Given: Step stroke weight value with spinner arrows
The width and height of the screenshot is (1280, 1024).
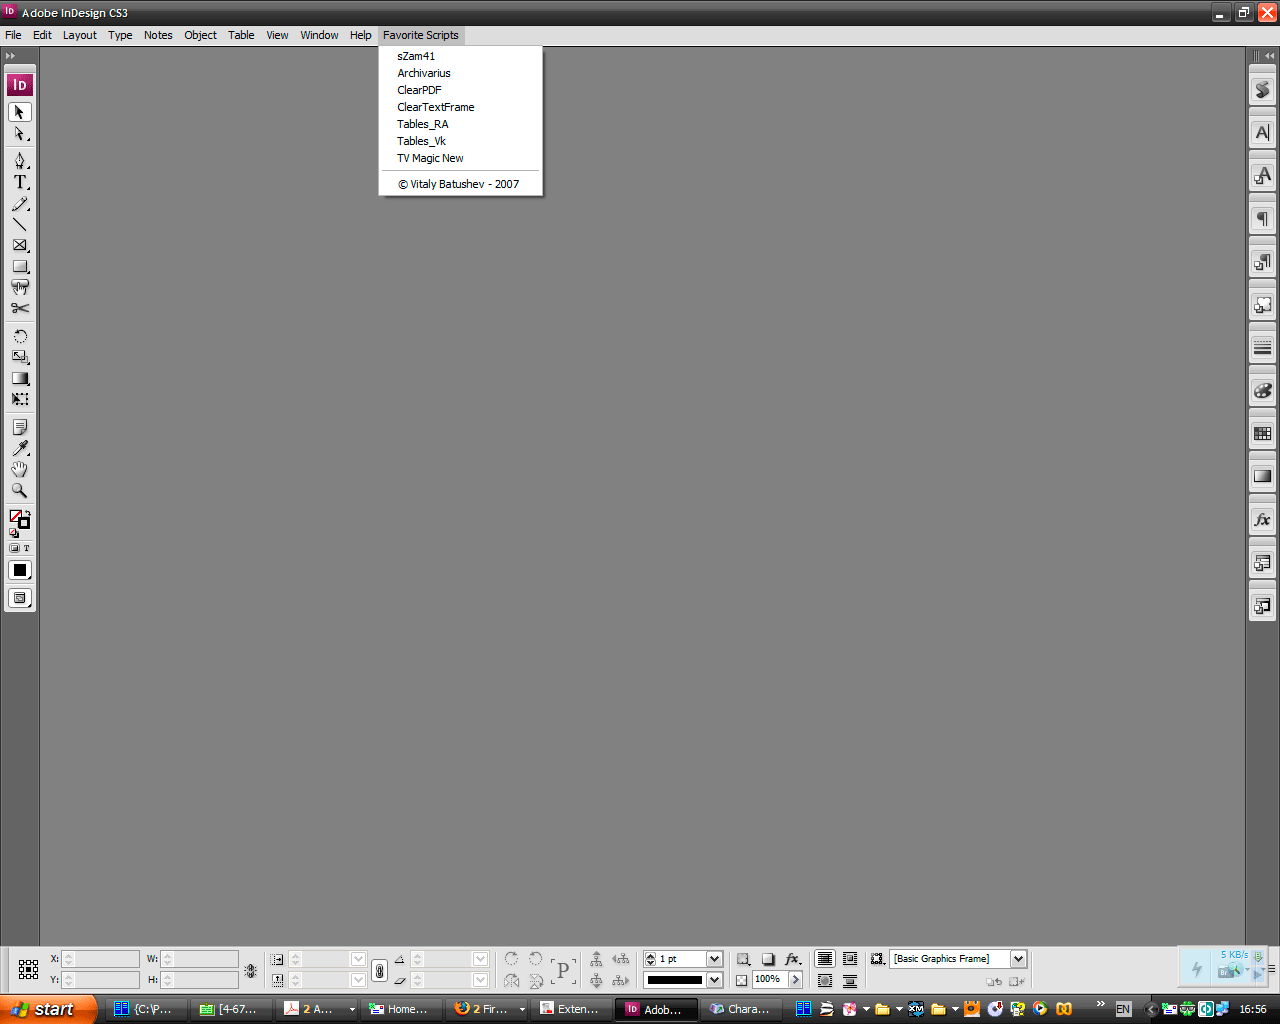Looking at the screenshot, I should tap(650, 959).
